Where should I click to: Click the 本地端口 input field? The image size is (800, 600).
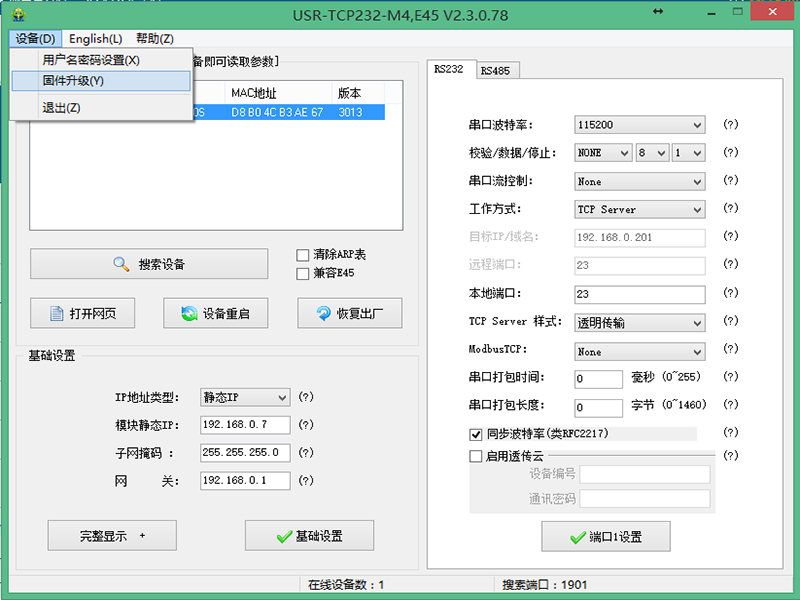point(640,295)
